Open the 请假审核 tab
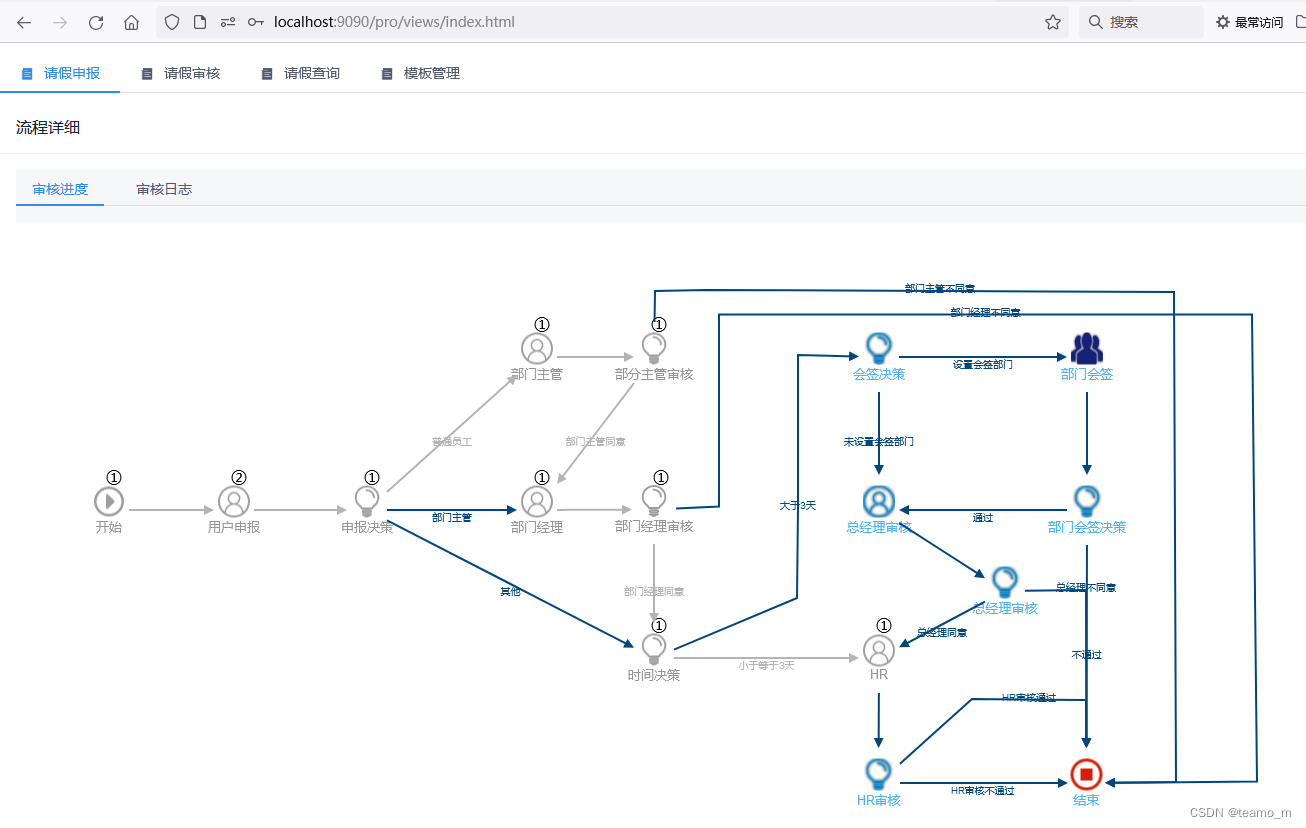 coord(180,73)
